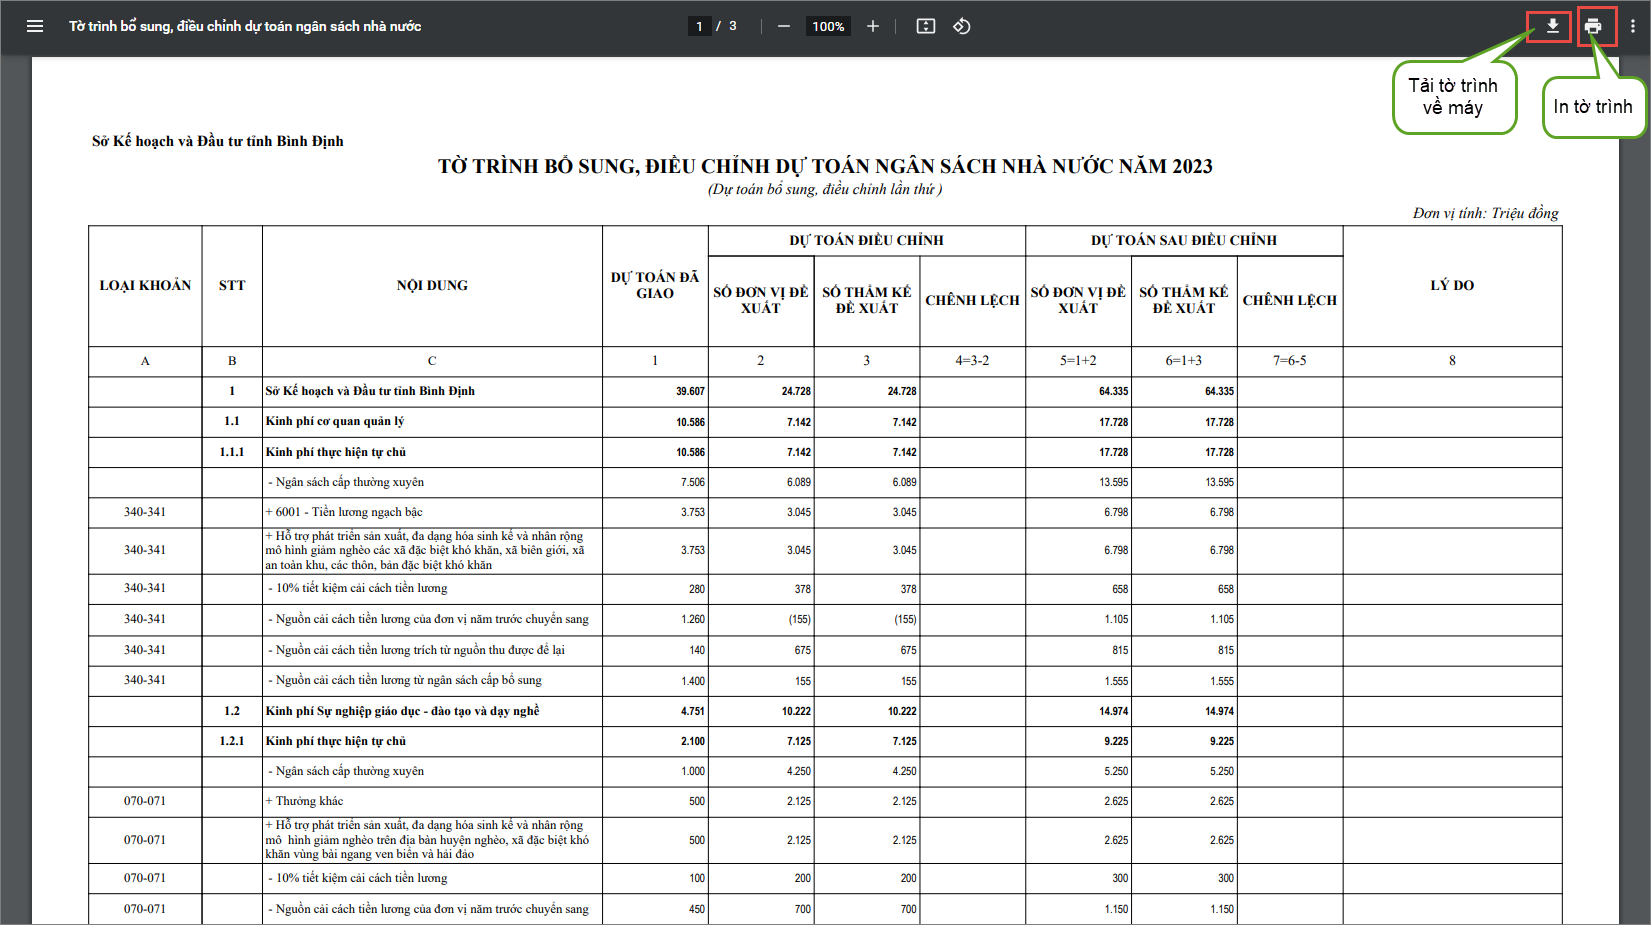Print the report using the printer icon
The width and height of the screenshot is (1651, 925).
[x=1593, y=26]
